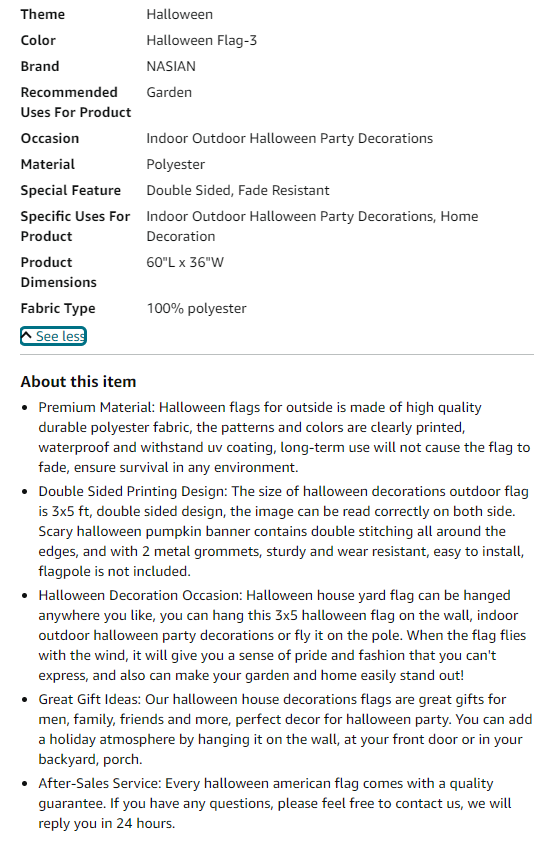Click Double Sided, Fade Resistant text

(x=238, y=190)
